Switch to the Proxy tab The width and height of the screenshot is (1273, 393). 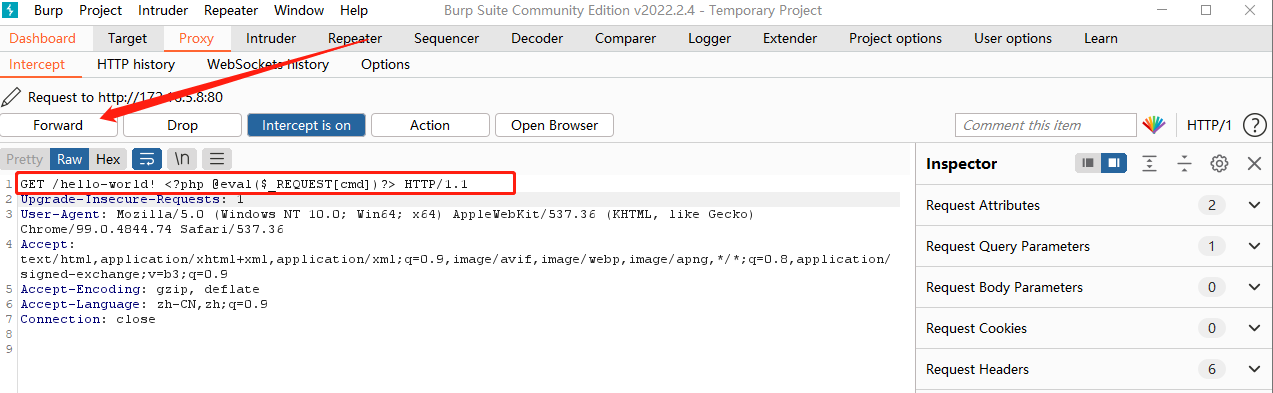[196, 38]
